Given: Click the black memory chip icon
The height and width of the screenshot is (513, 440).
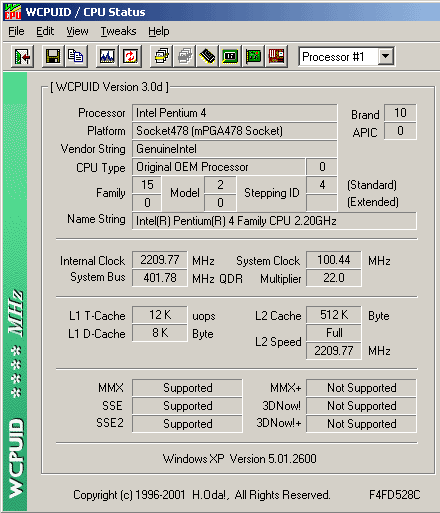Looking at the screenshot, I should [207, 56].
